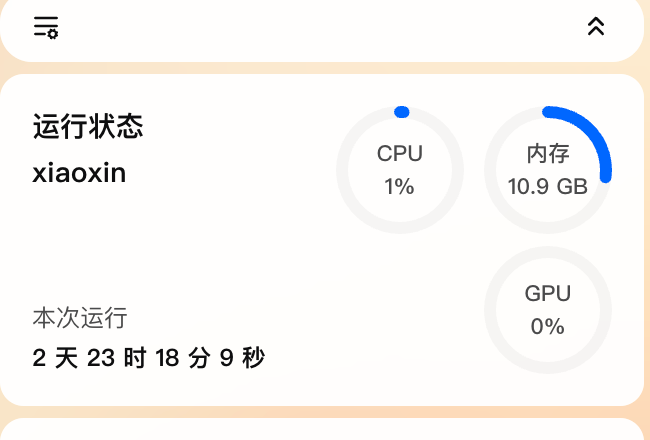Click the uptime 2 天 23 时 text
The width and height of the screenshot is (650, 440).
pyautogui.click(x=90, y=357)
